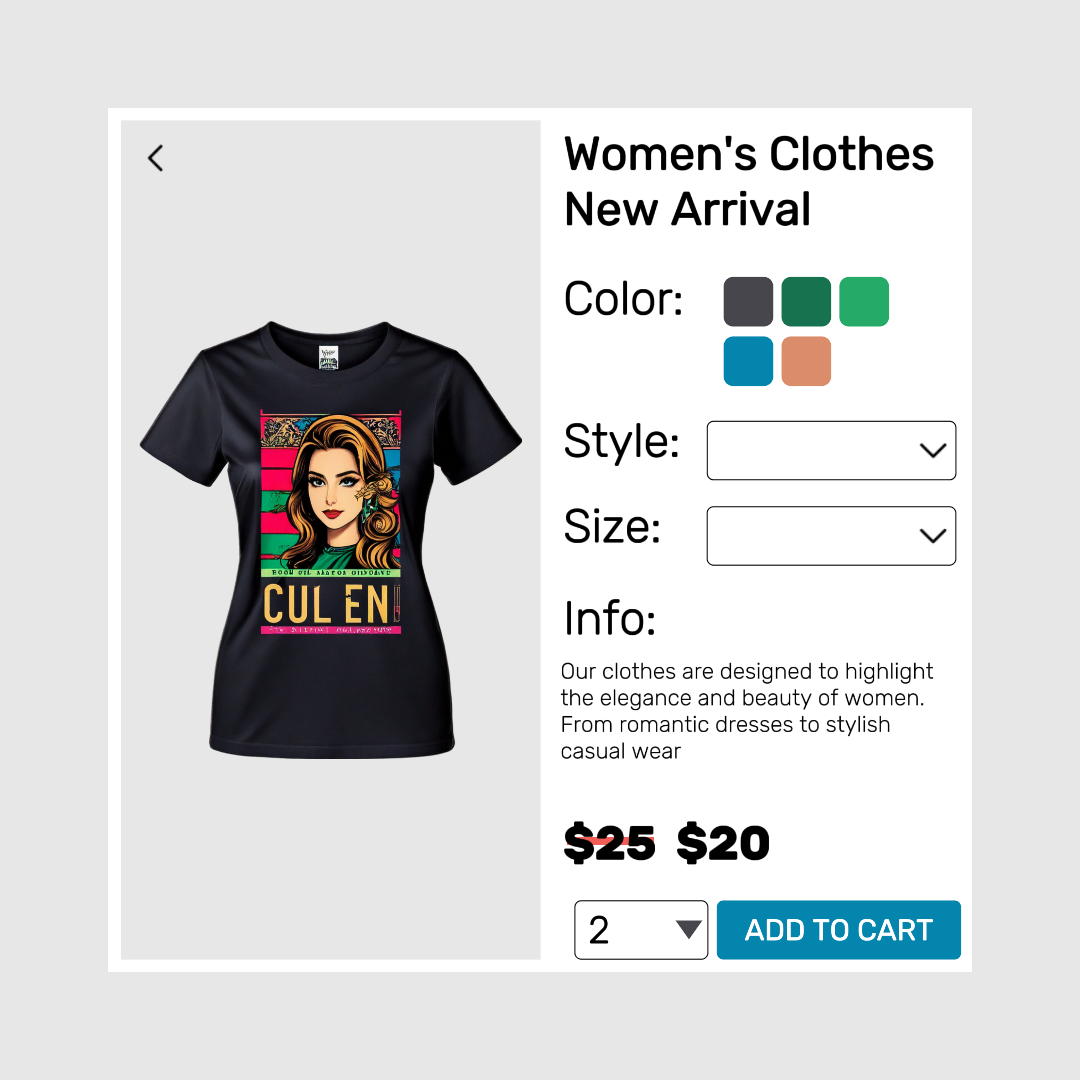Open the Style dropdown field
1080x1080 pixels.
[831, 451]
